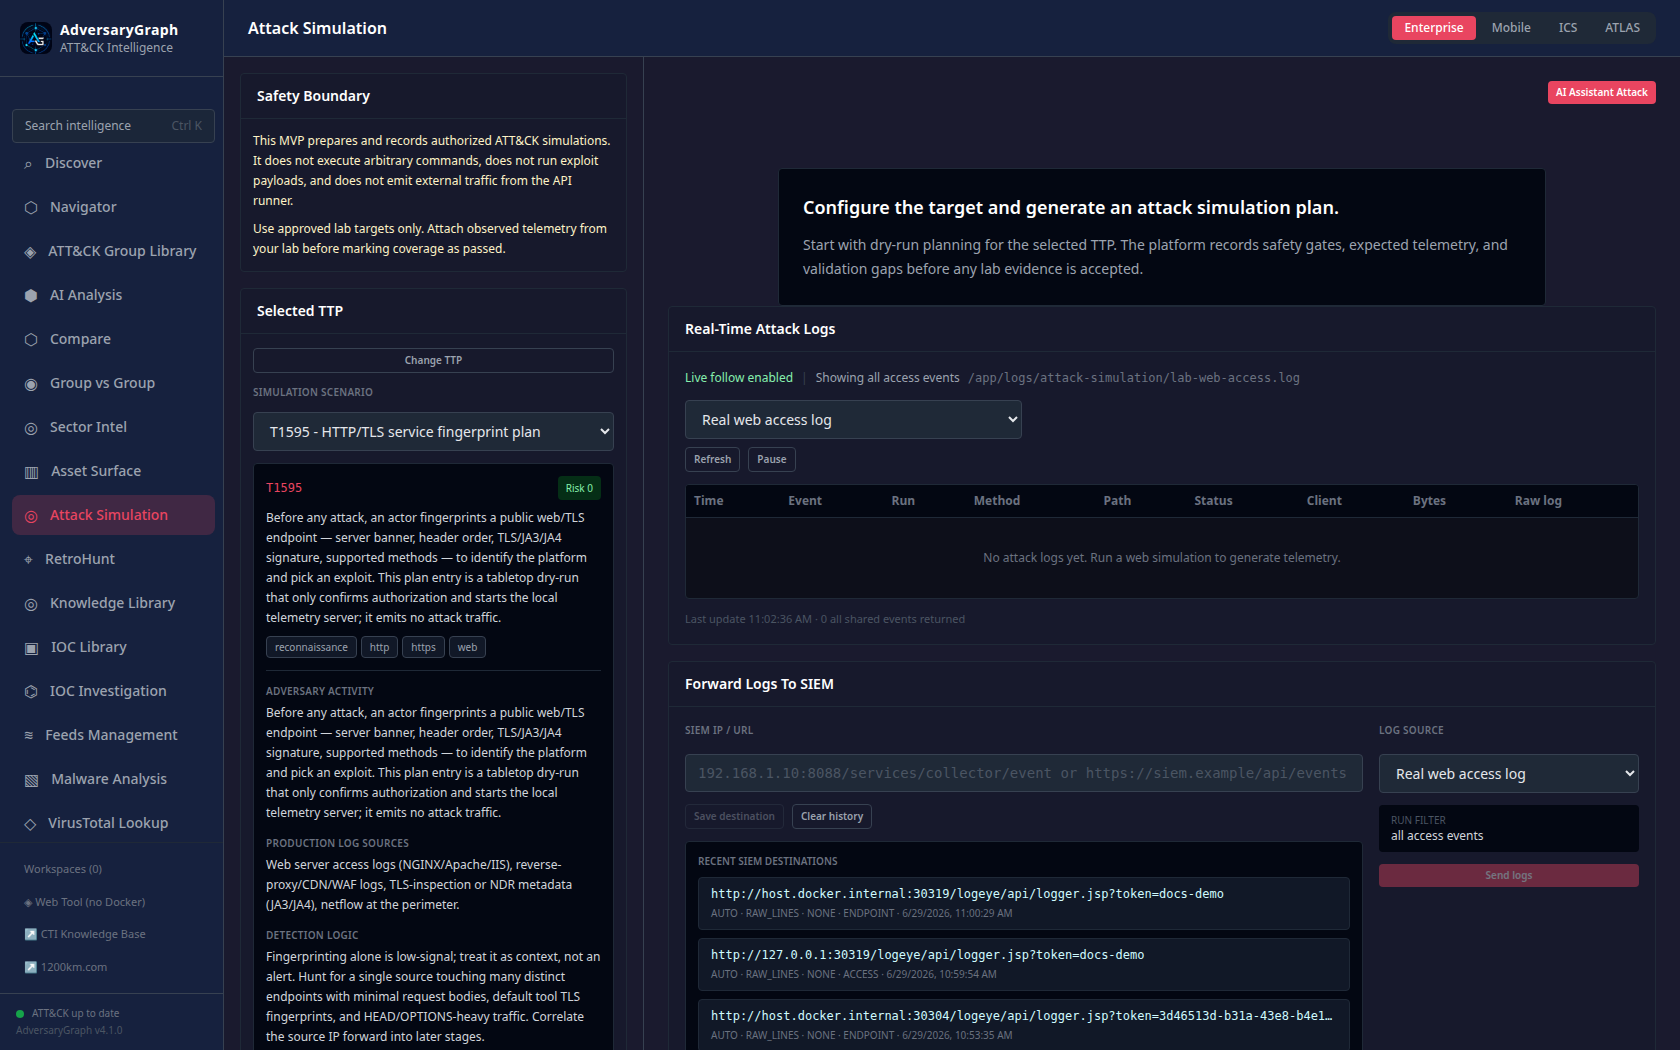Click the https tag
Image resolution: width=1680 pixels, height=1050 pixels.
[423, 647]
